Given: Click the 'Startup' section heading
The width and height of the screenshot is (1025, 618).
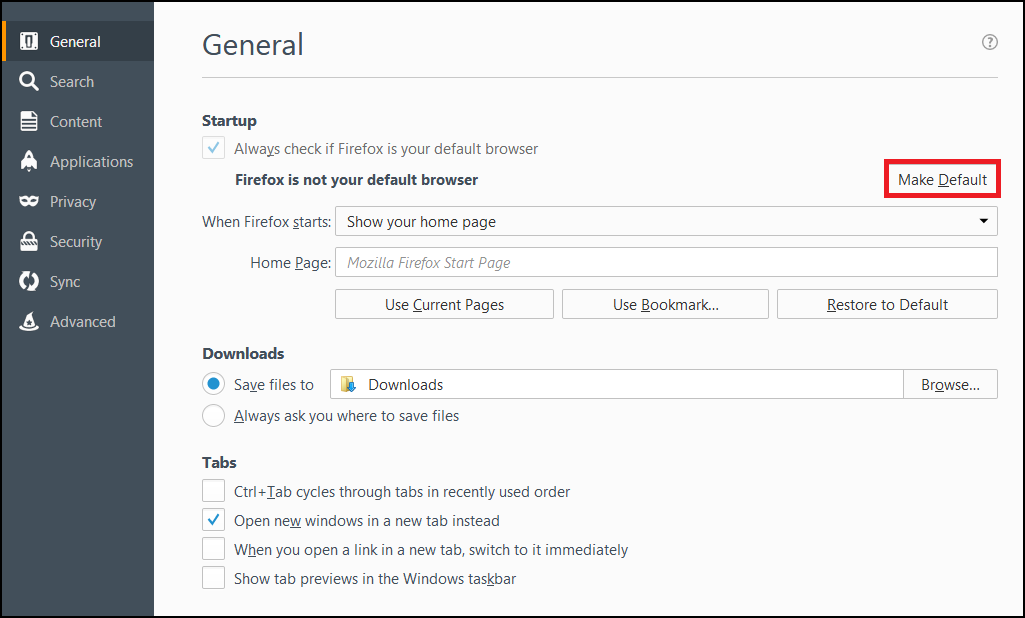Looking at the screenshot, I should click(229, 120).
